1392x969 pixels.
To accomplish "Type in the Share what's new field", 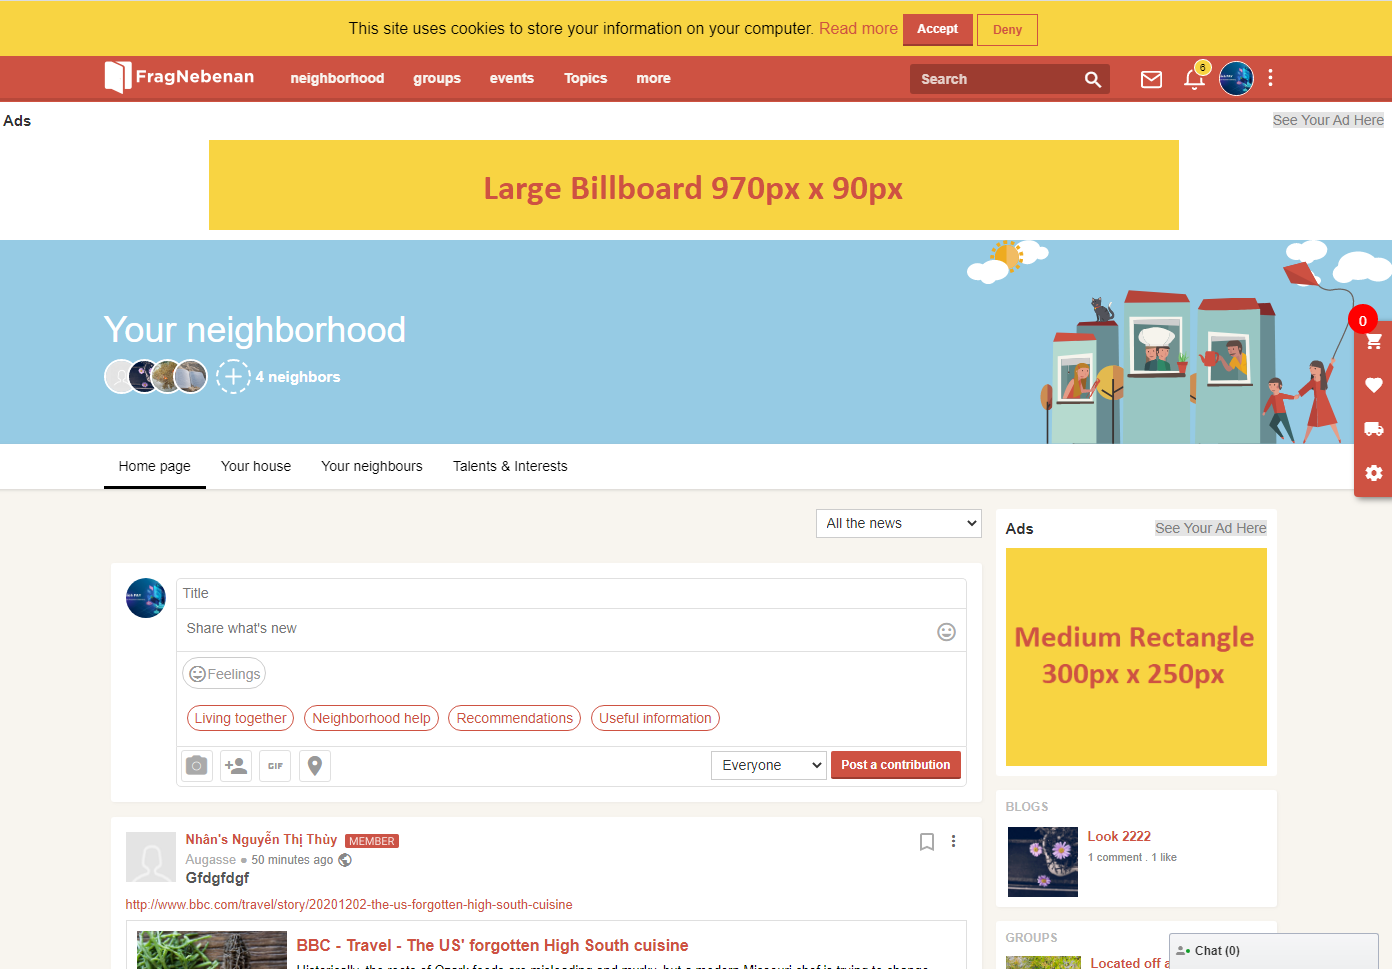I will (x=555, y=629).
